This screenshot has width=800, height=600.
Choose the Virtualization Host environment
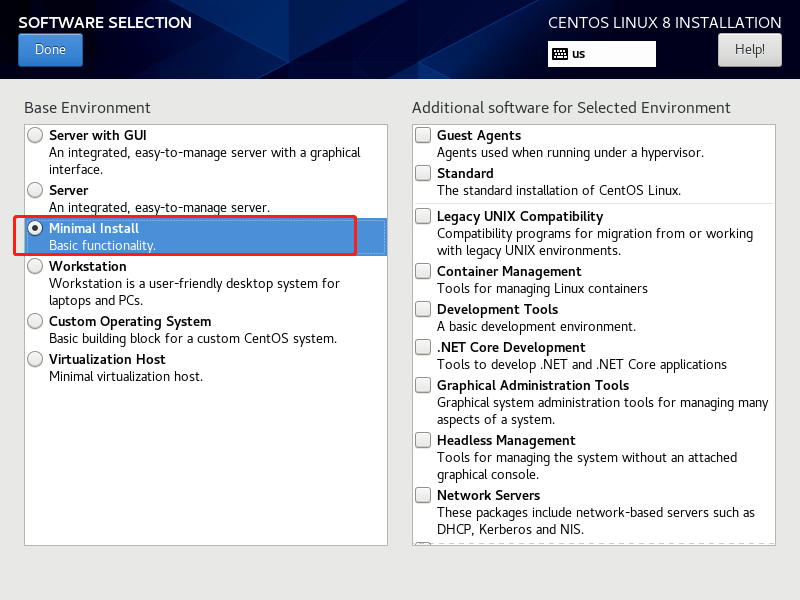click(x=36, y=359)
